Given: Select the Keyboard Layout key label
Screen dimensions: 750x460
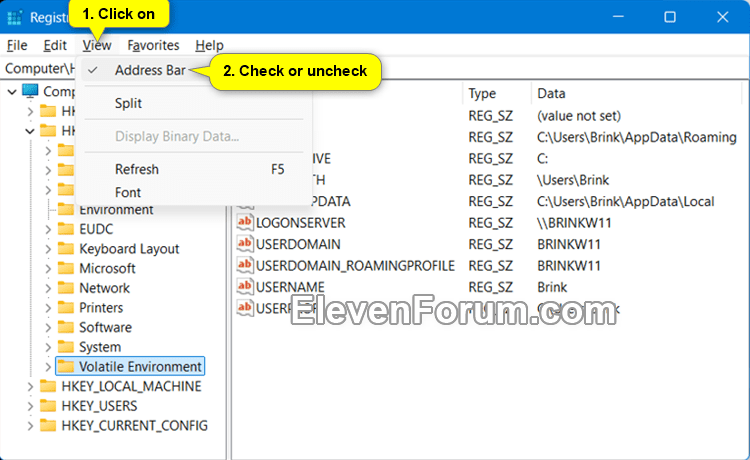Looking at the screenshot, I should click(129, 249).
